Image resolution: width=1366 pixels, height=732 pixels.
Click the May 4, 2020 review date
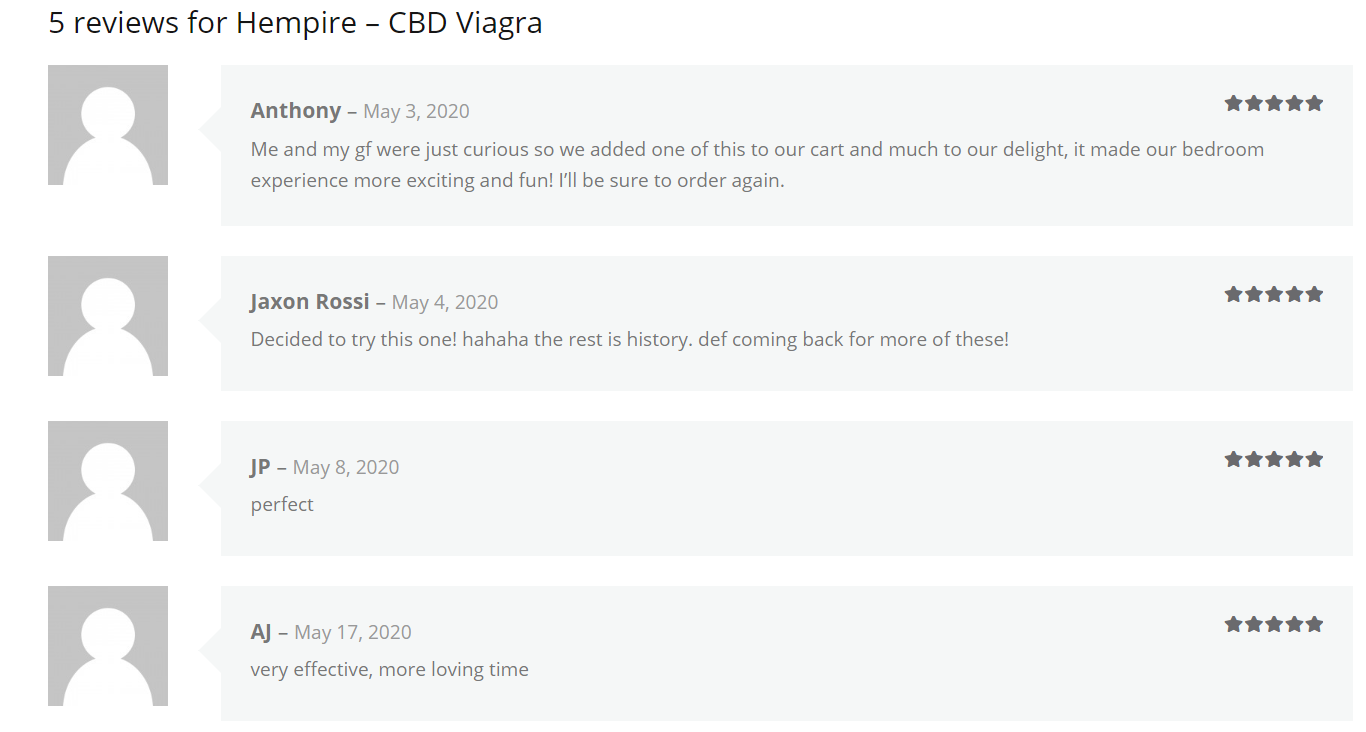(x=445, y=302)
